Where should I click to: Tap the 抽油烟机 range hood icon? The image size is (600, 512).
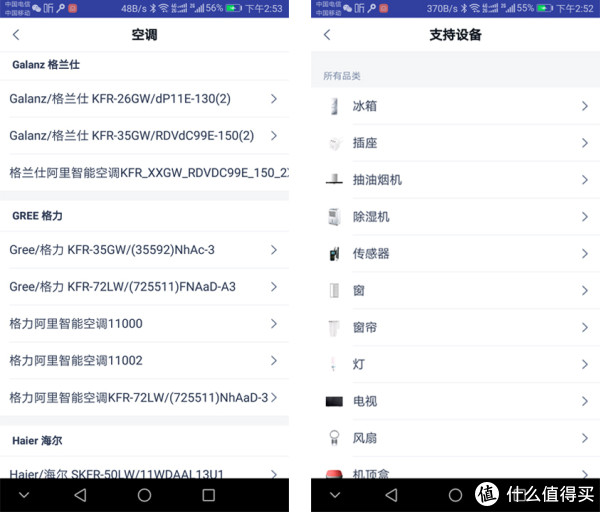tap(334, 180)
